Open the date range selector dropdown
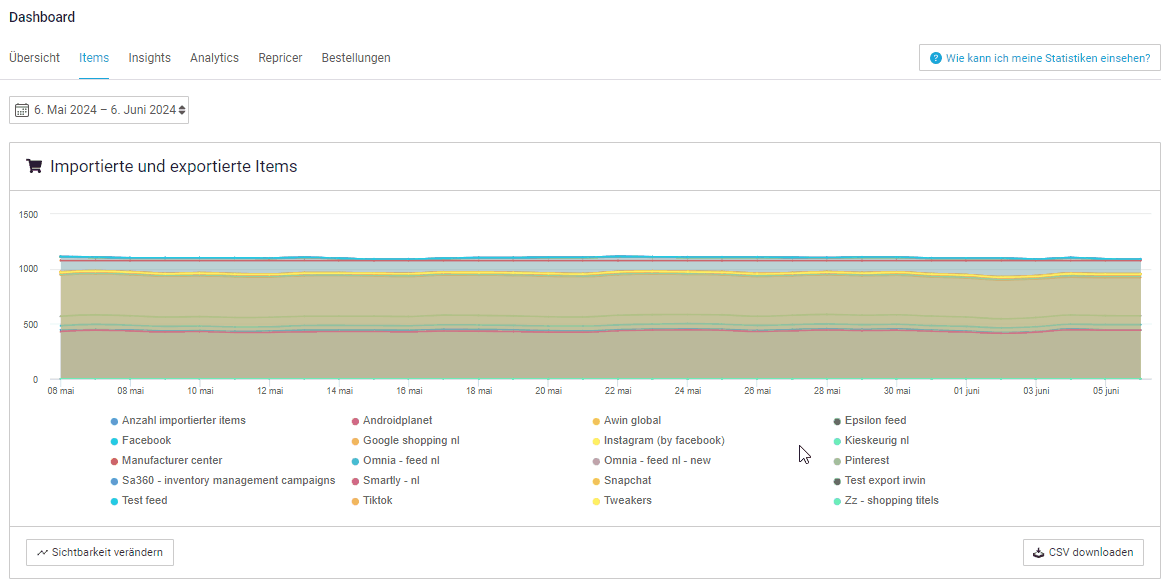The width and height of the screenshot is (1161, 579). [x=98, y=110]
